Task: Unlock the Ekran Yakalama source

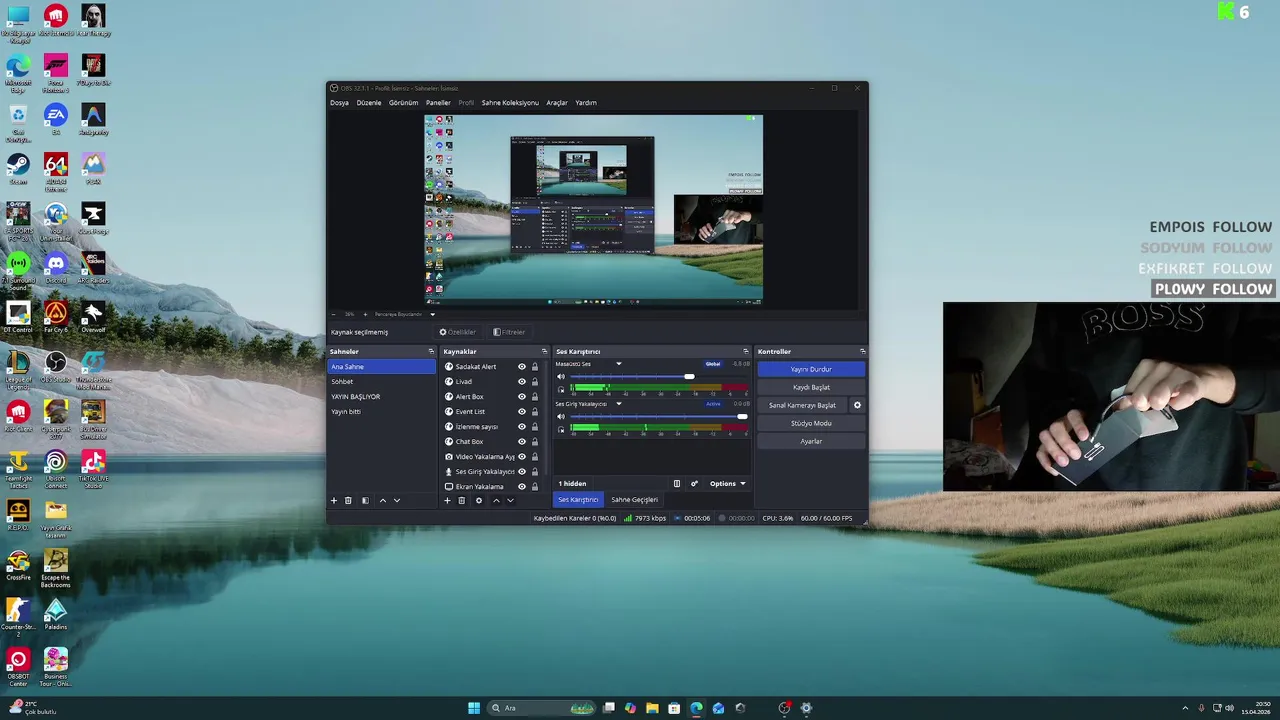Action: tap(535, 487)
